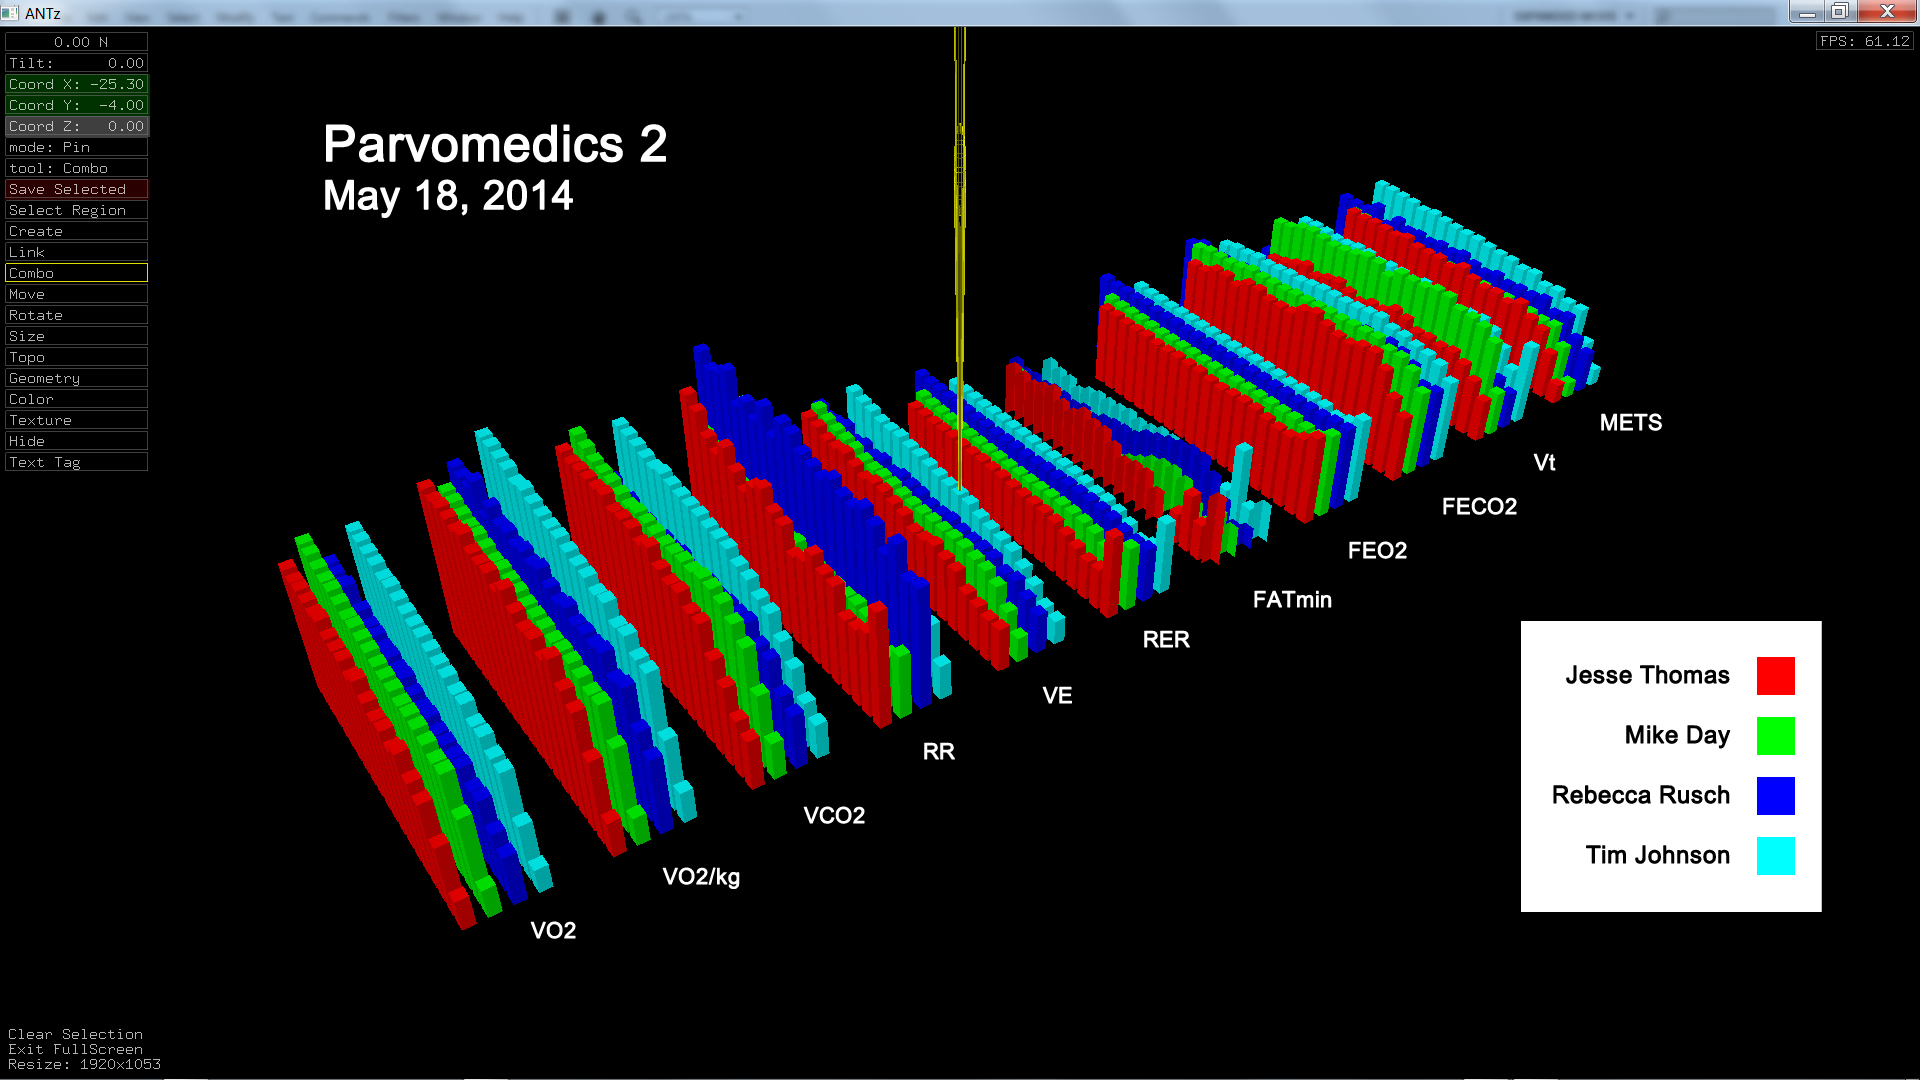Image resolution: width=1920 pixels, height=1080 pixels.
Task: Click the Coord X value field
Action: 76,84
